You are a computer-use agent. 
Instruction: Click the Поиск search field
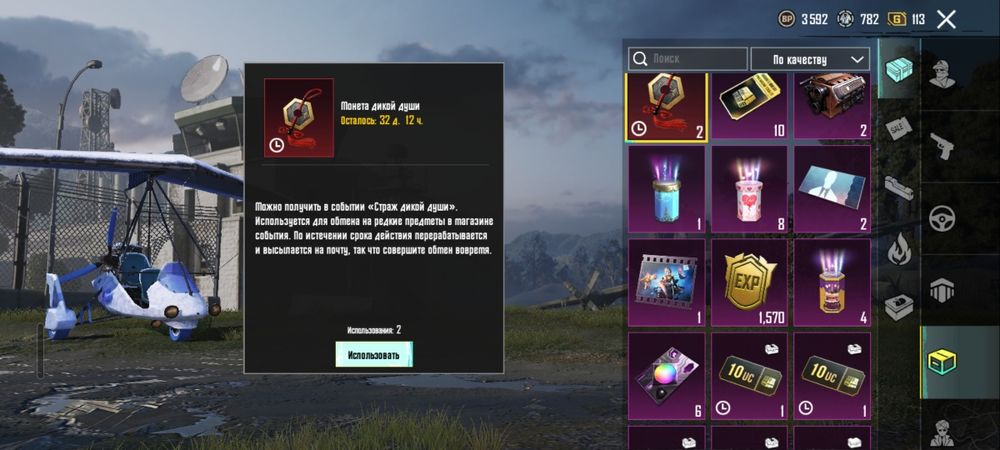click(x=688, y=59)
